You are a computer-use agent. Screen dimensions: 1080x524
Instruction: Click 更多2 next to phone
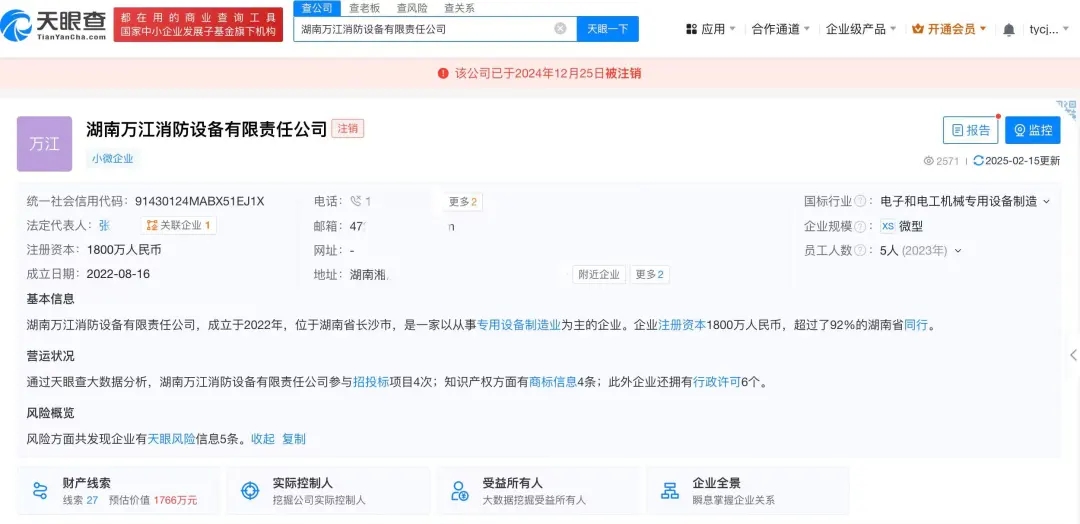(x=463, y=202)
